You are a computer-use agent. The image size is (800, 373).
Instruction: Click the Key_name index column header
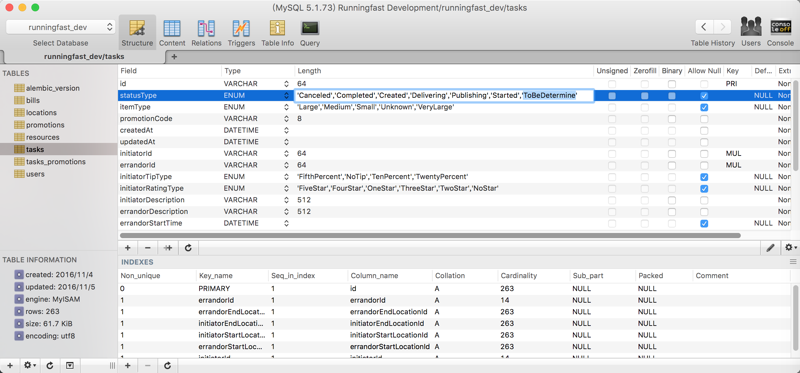tap(233, 276)
